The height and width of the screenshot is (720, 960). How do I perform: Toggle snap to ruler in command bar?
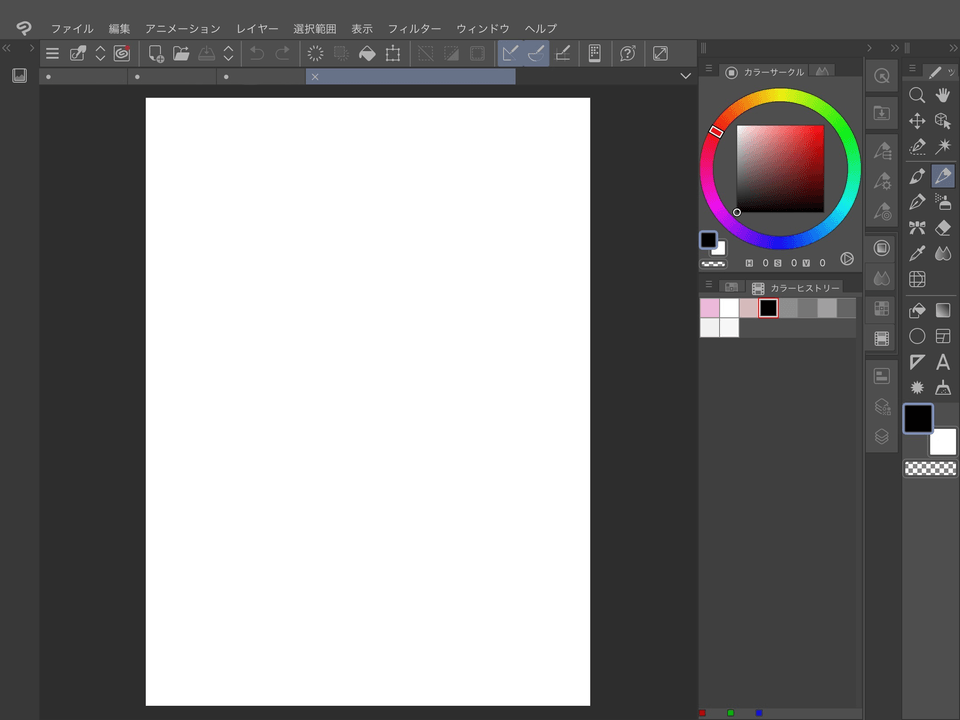tap(510, 54)
